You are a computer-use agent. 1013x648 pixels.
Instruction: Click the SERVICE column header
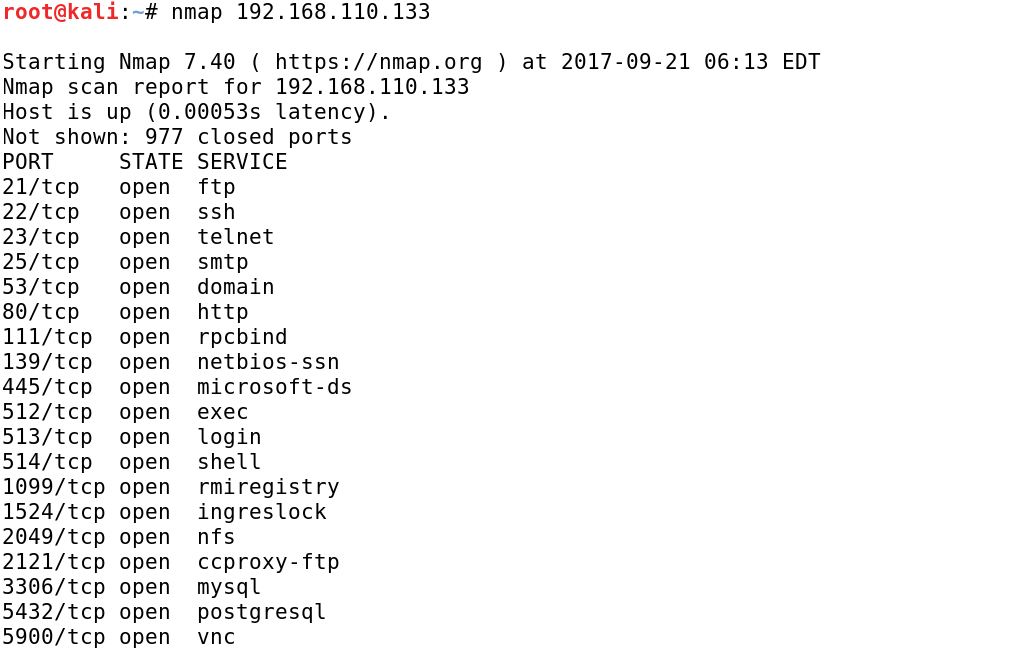(242, 162)
